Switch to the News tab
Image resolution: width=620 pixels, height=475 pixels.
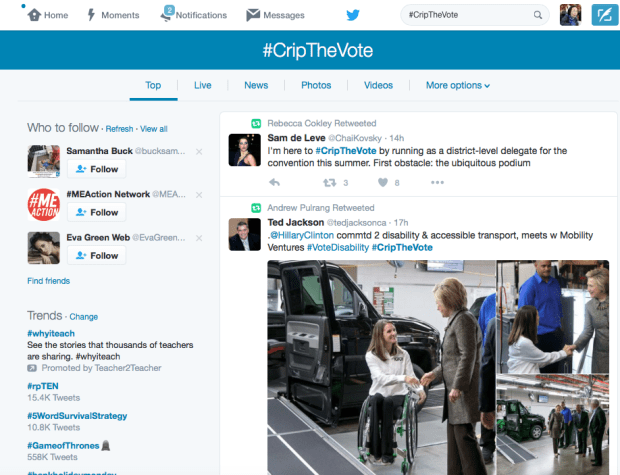256,85
